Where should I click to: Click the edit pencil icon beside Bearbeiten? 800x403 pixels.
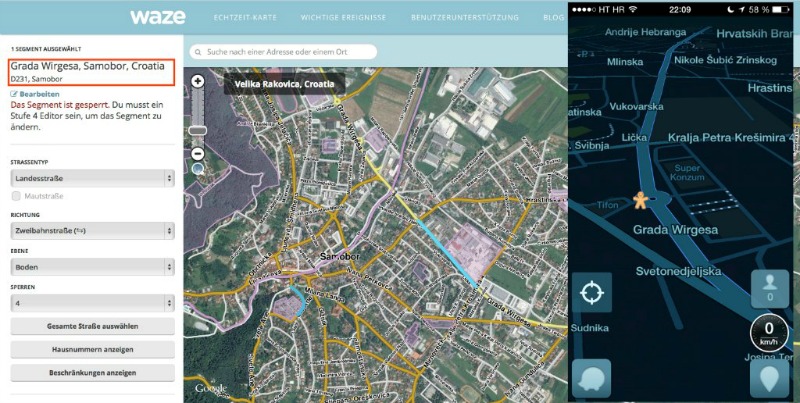click(x=14, y=94)
